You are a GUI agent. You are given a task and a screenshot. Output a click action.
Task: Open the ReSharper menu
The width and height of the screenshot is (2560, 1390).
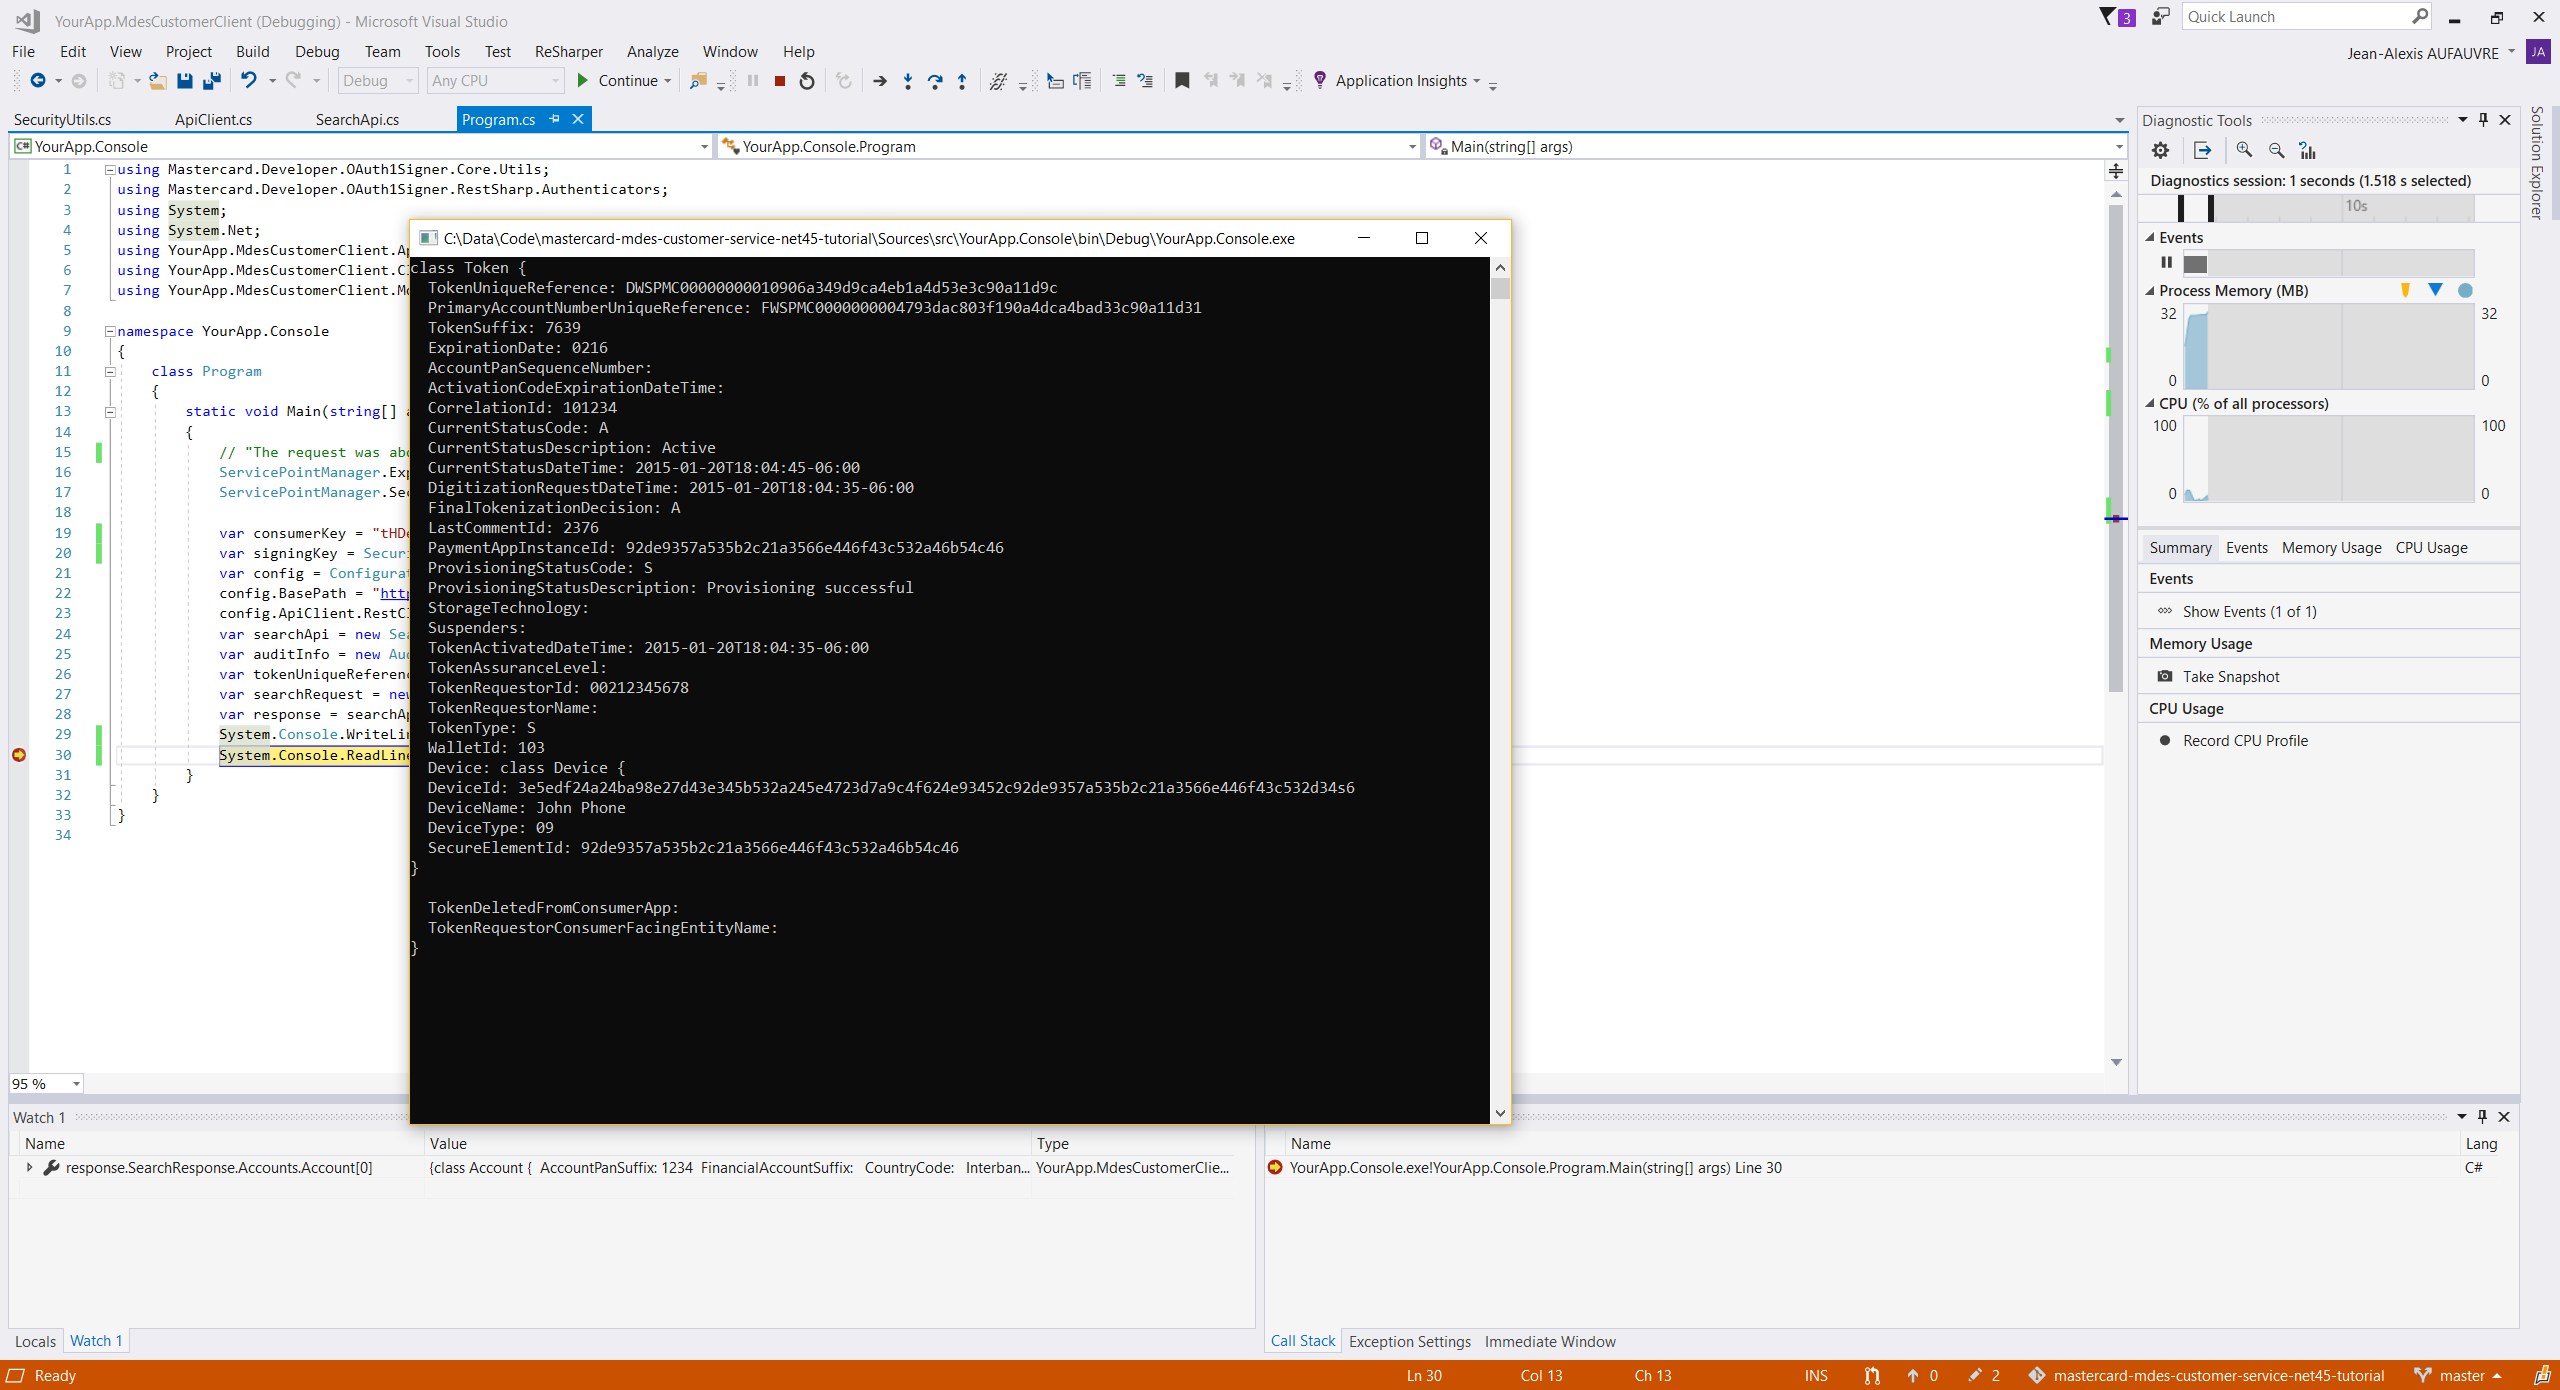(x=568, y=52)
